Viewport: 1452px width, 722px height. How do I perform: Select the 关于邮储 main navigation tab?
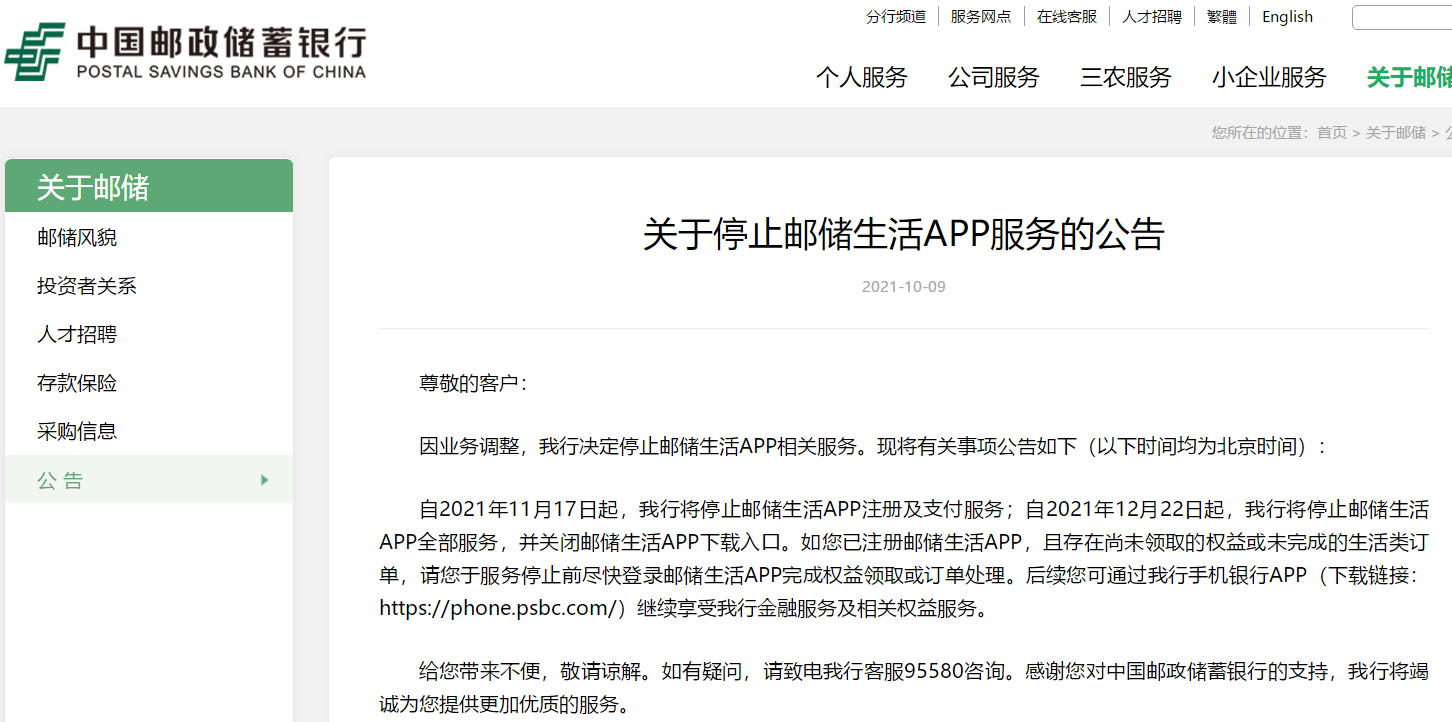[1409, 77]
